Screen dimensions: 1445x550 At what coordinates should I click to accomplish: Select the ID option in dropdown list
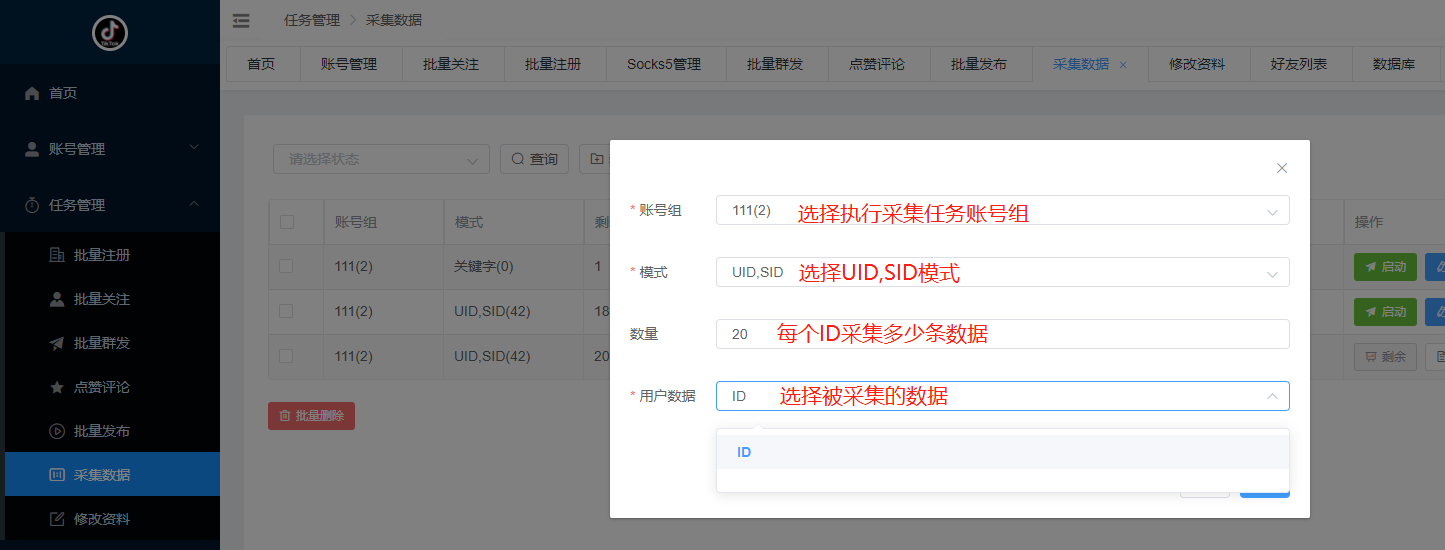[744, 452]
